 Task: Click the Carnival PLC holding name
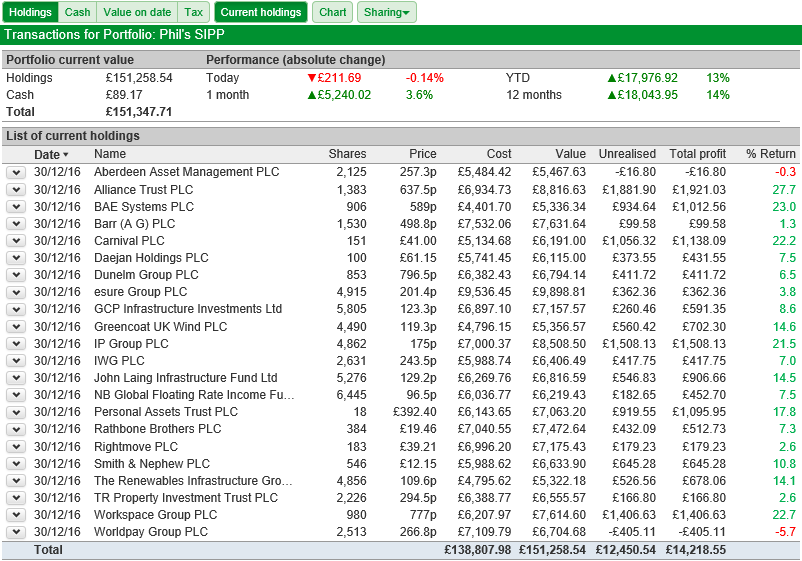tap(129, 241)
